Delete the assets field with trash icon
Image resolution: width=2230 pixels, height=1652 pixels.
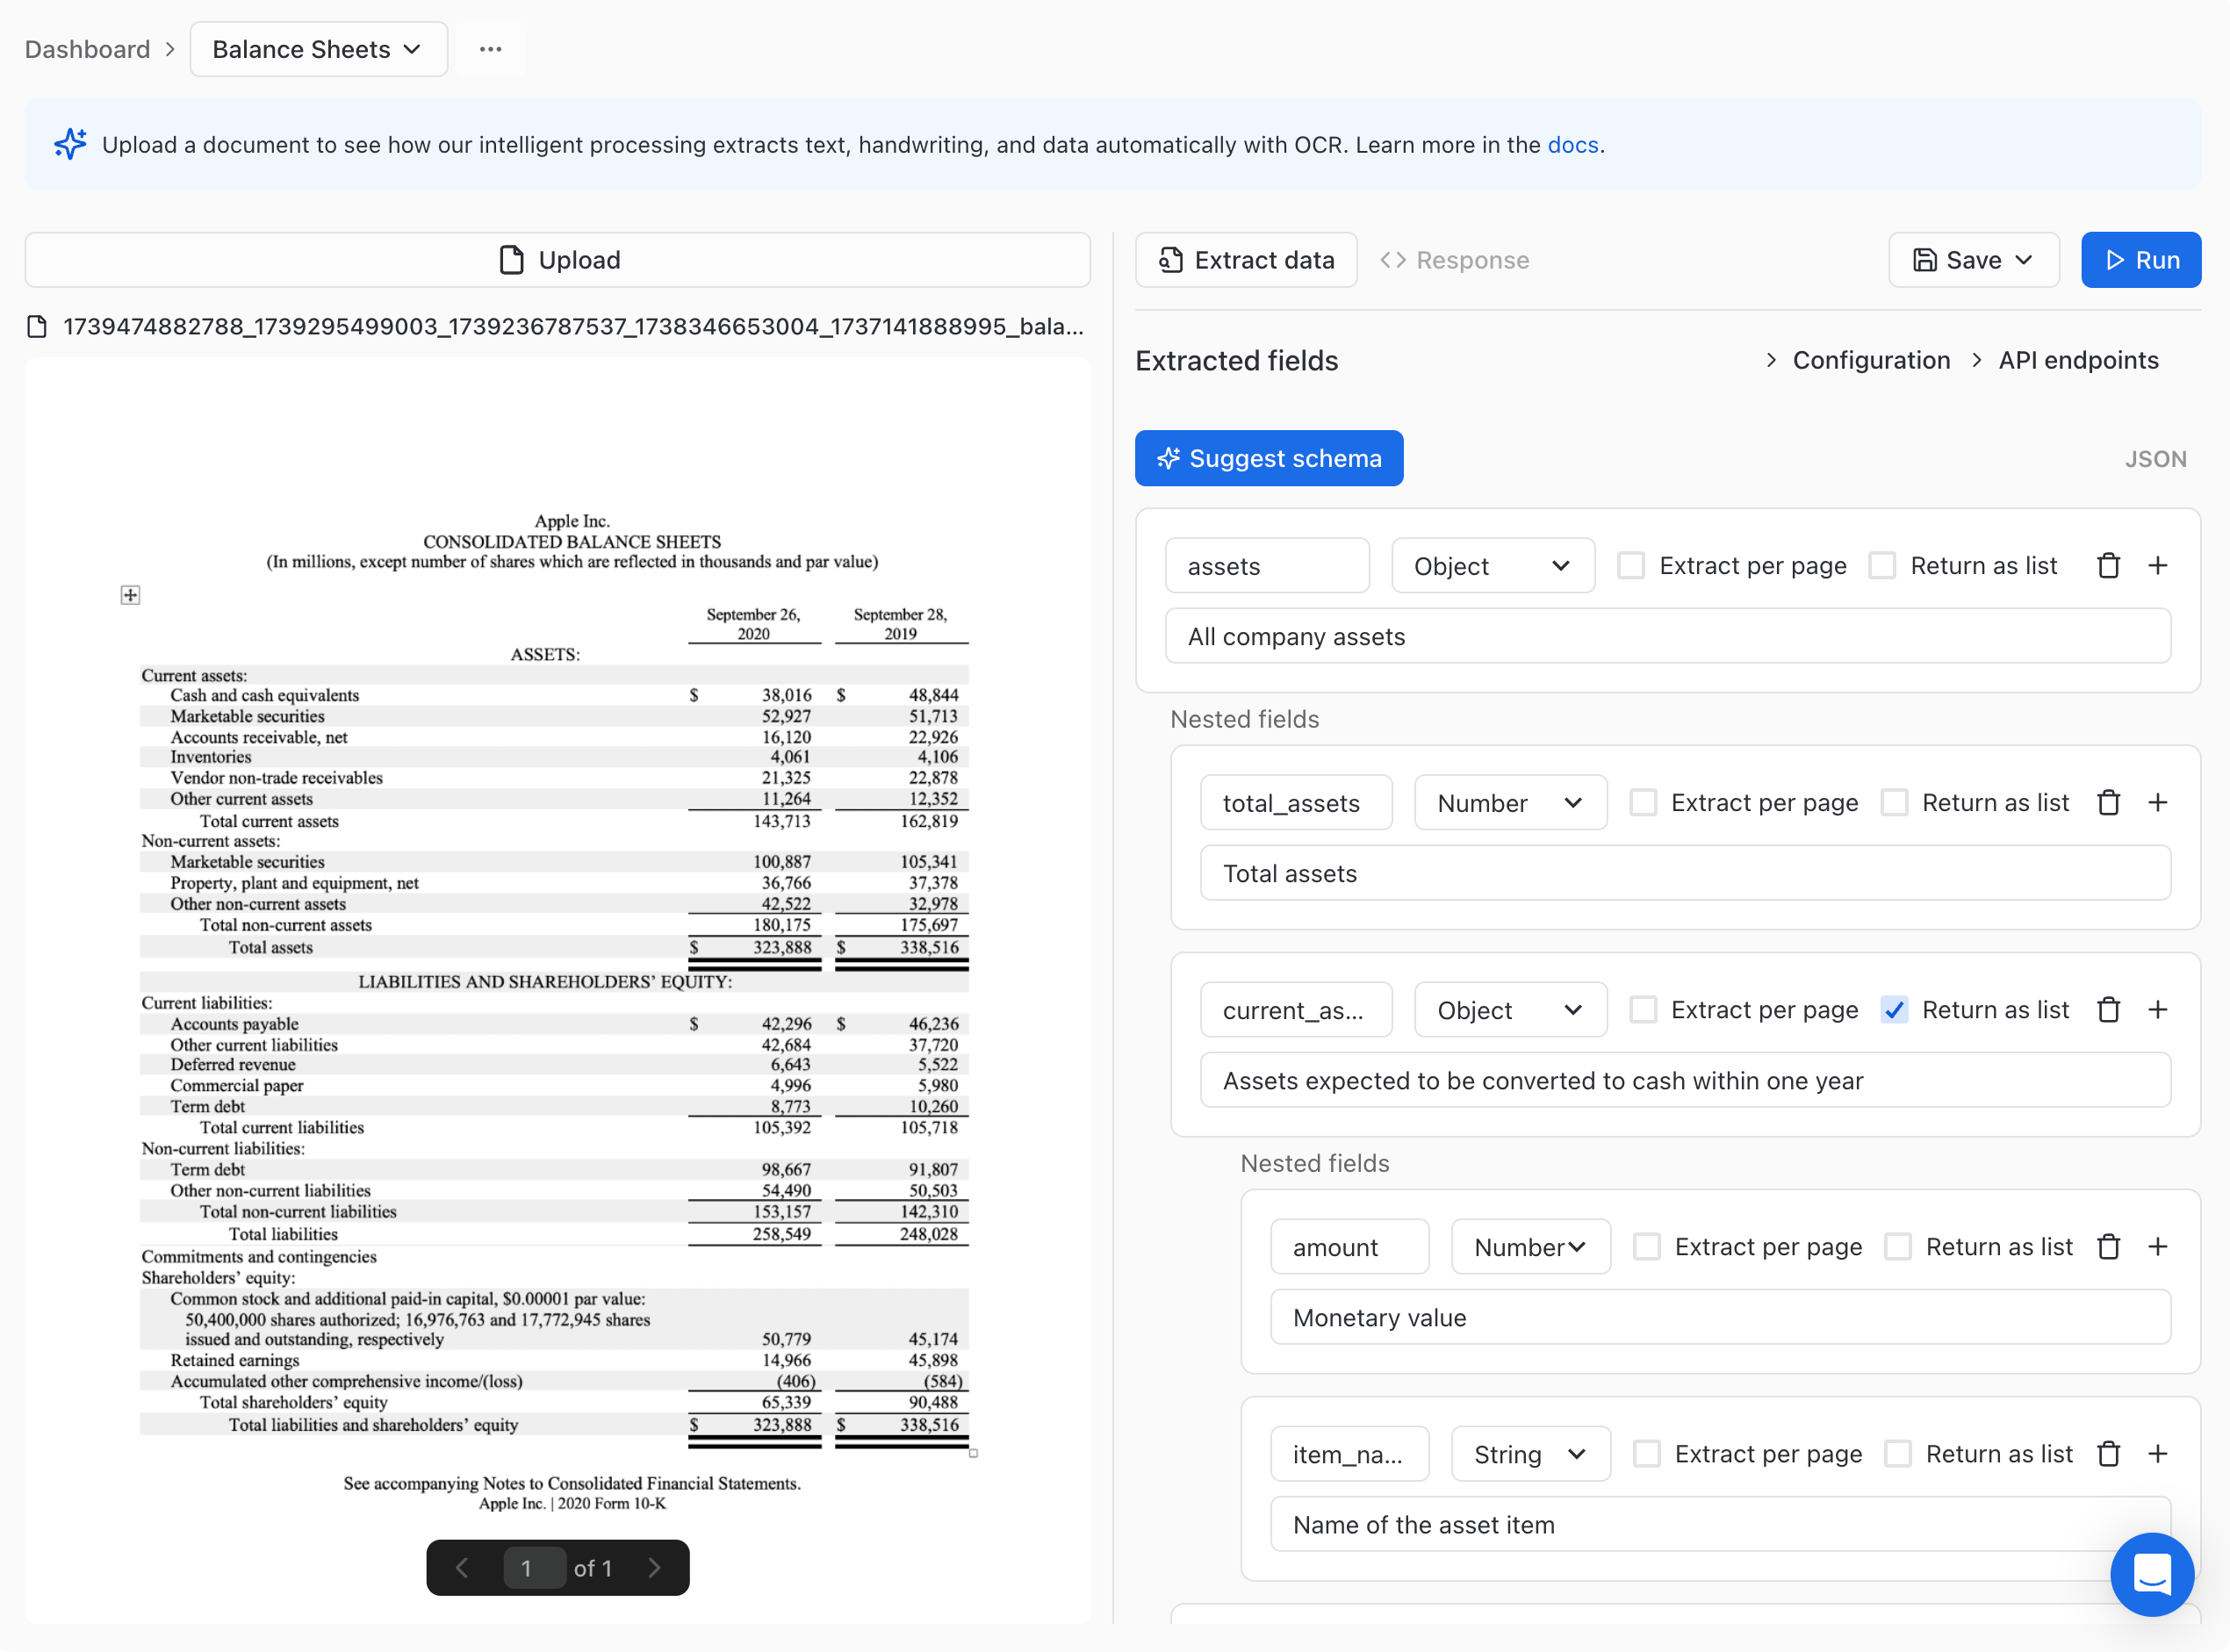(2108, 566)
